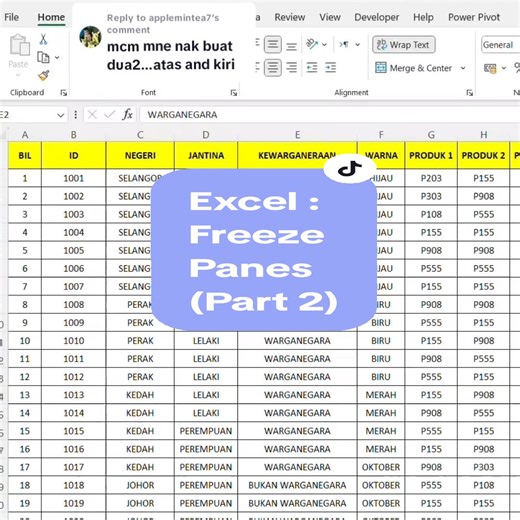Click the Copy icon in Clipboard group
The height and width of the screenshot is (520, 520).
pyautogui.click(x=43, y=57)
